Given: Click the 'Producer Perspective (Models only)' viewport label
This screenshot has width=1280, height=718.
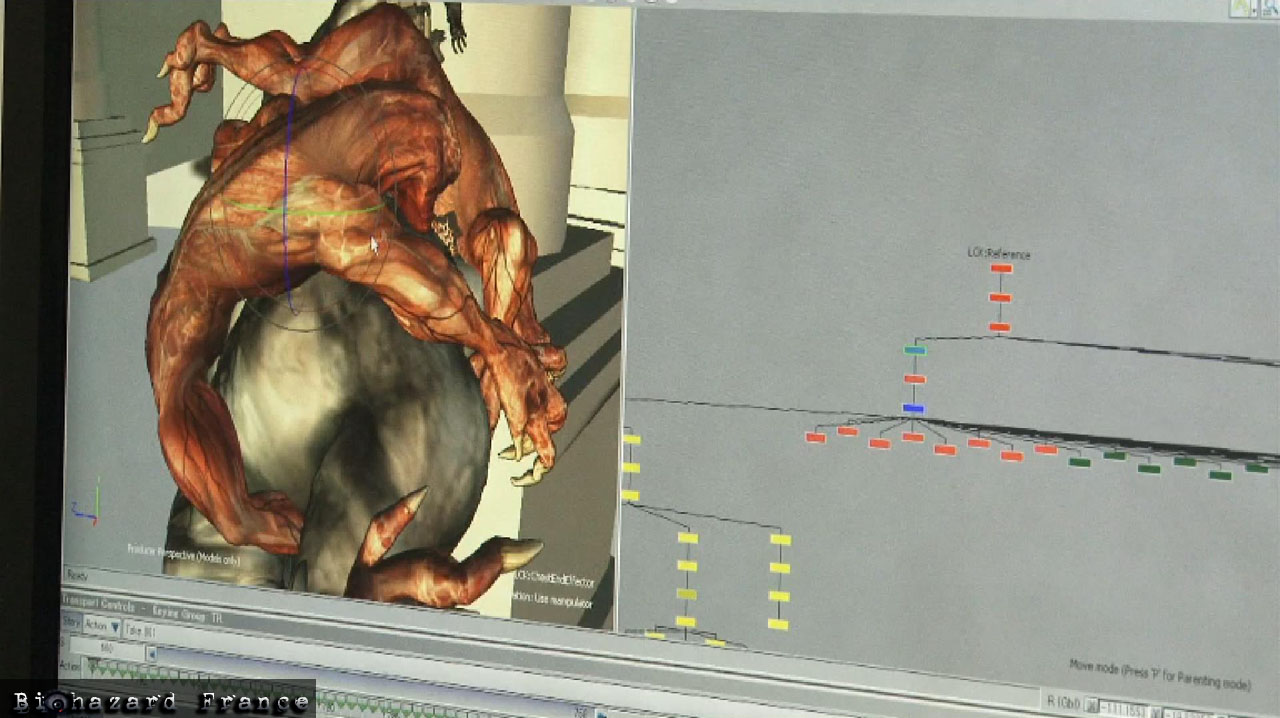Looking at the screenshot, I should click(183, 554).
